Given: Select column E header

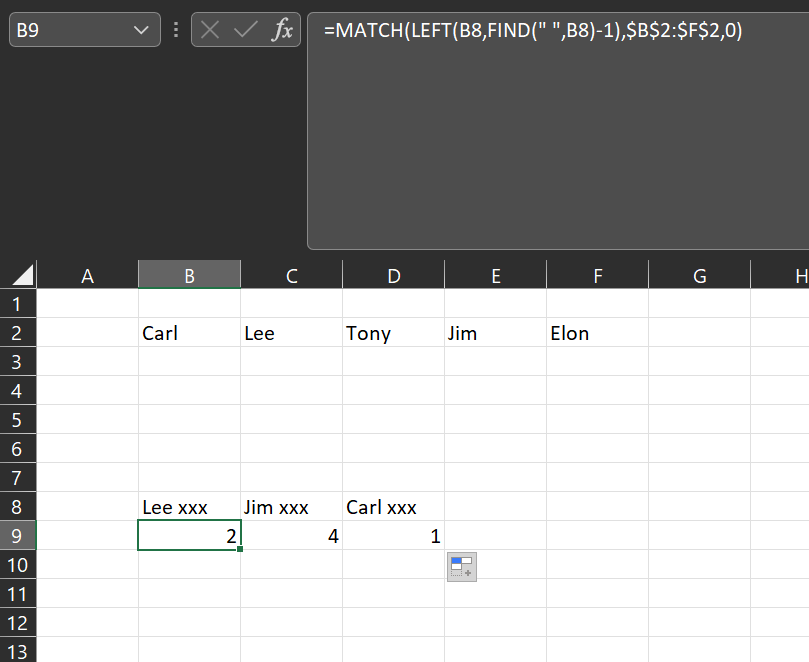Looking at the screenshot, I should coord(495,276).
